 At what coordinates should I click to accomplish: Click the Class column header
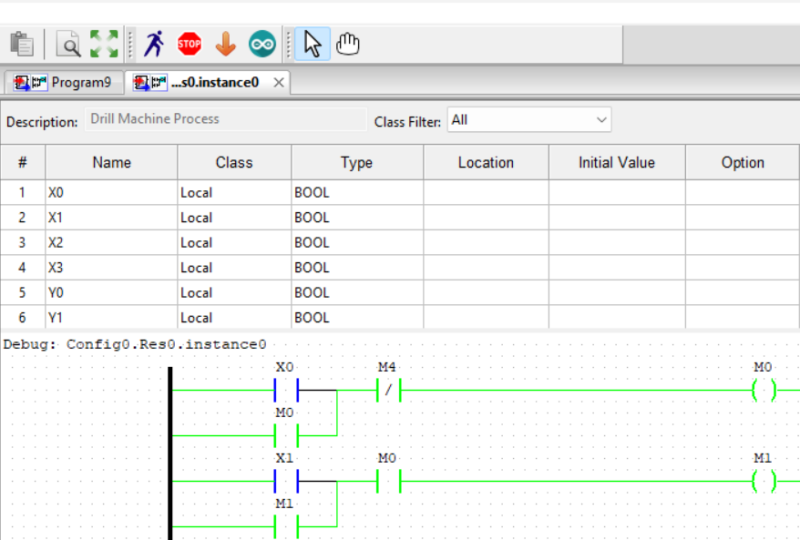pos(234,162)
